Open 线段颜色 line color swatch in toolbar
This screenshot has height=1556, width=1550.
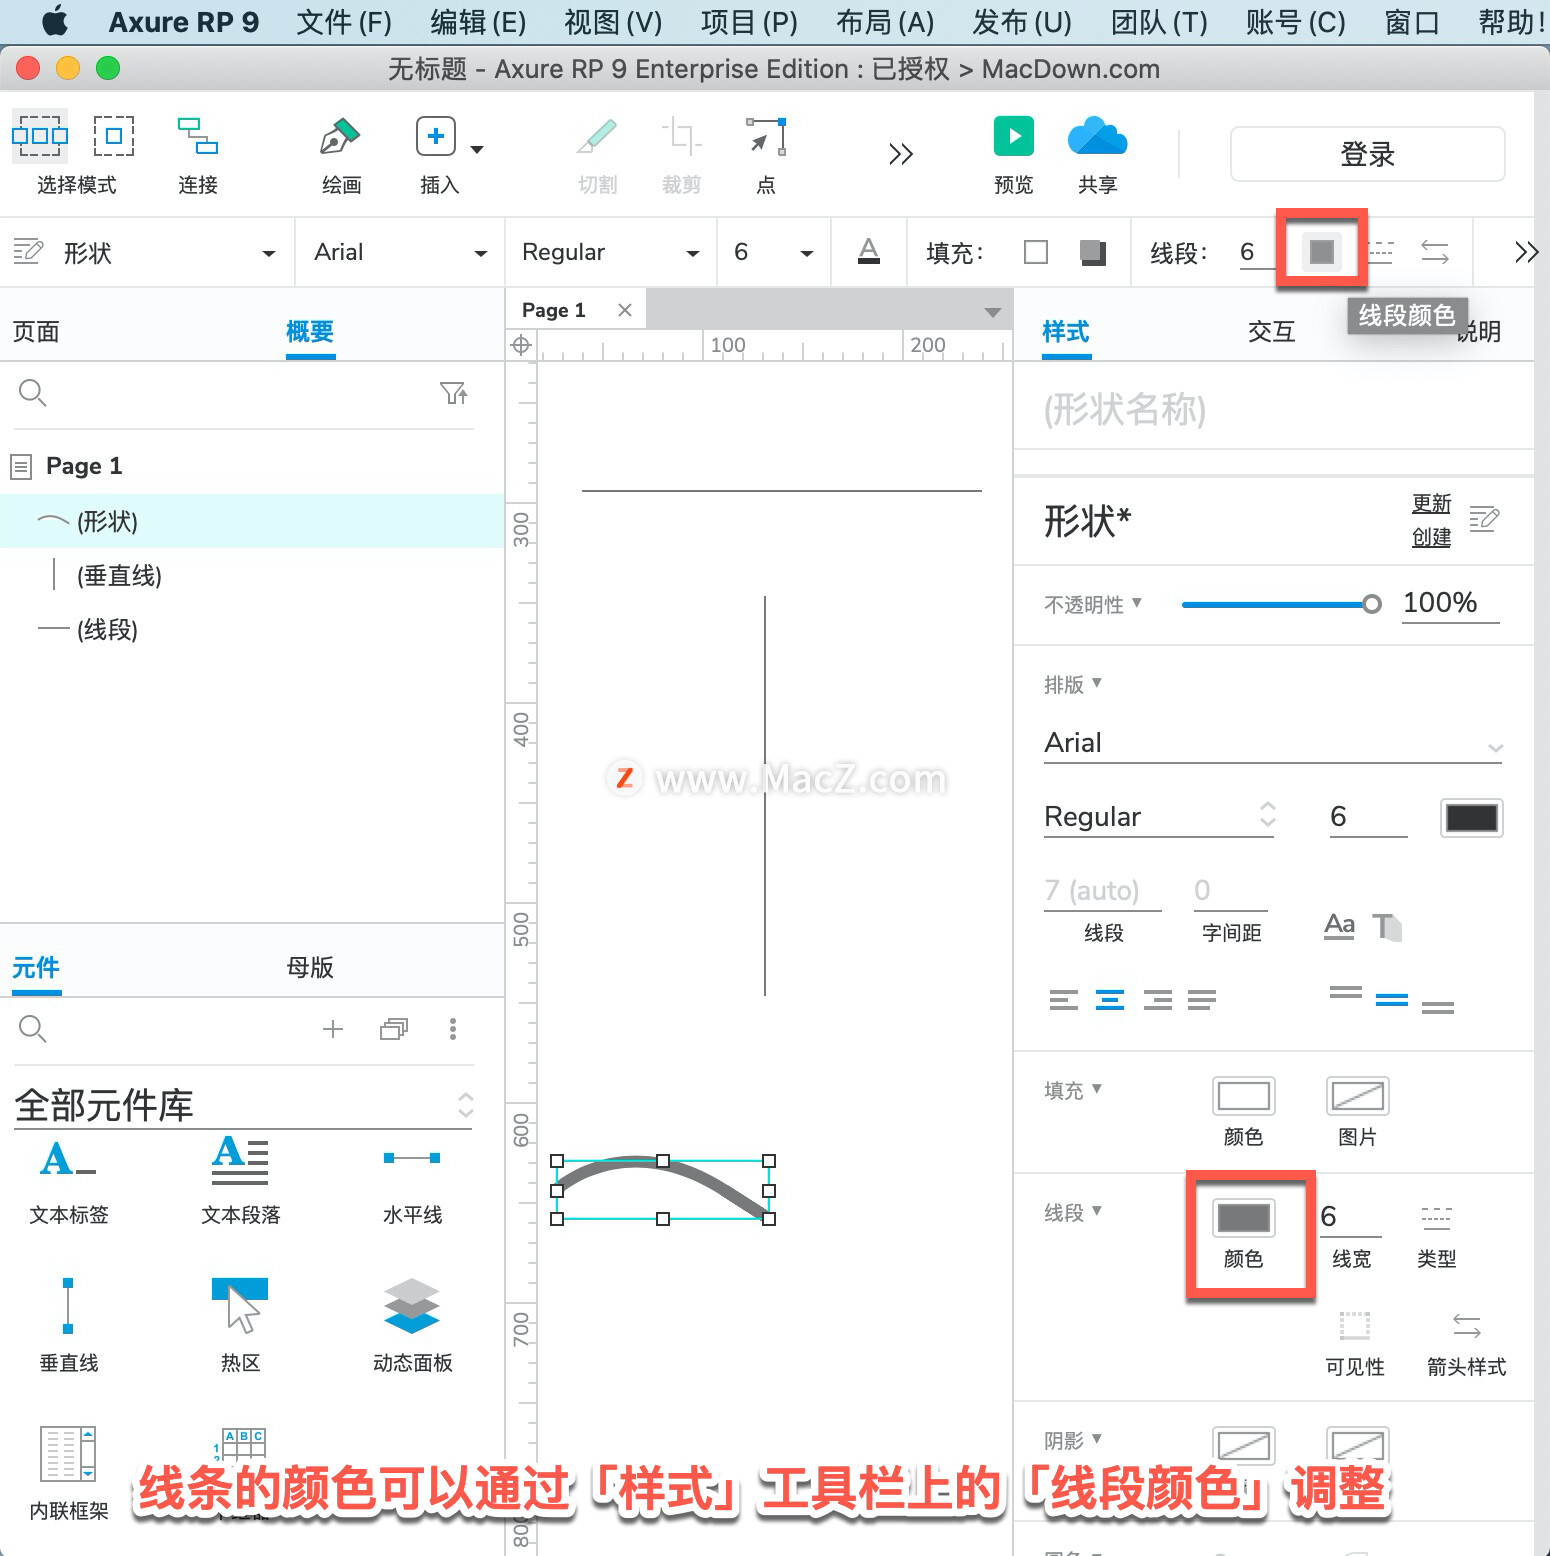[x=1322, y=251]
